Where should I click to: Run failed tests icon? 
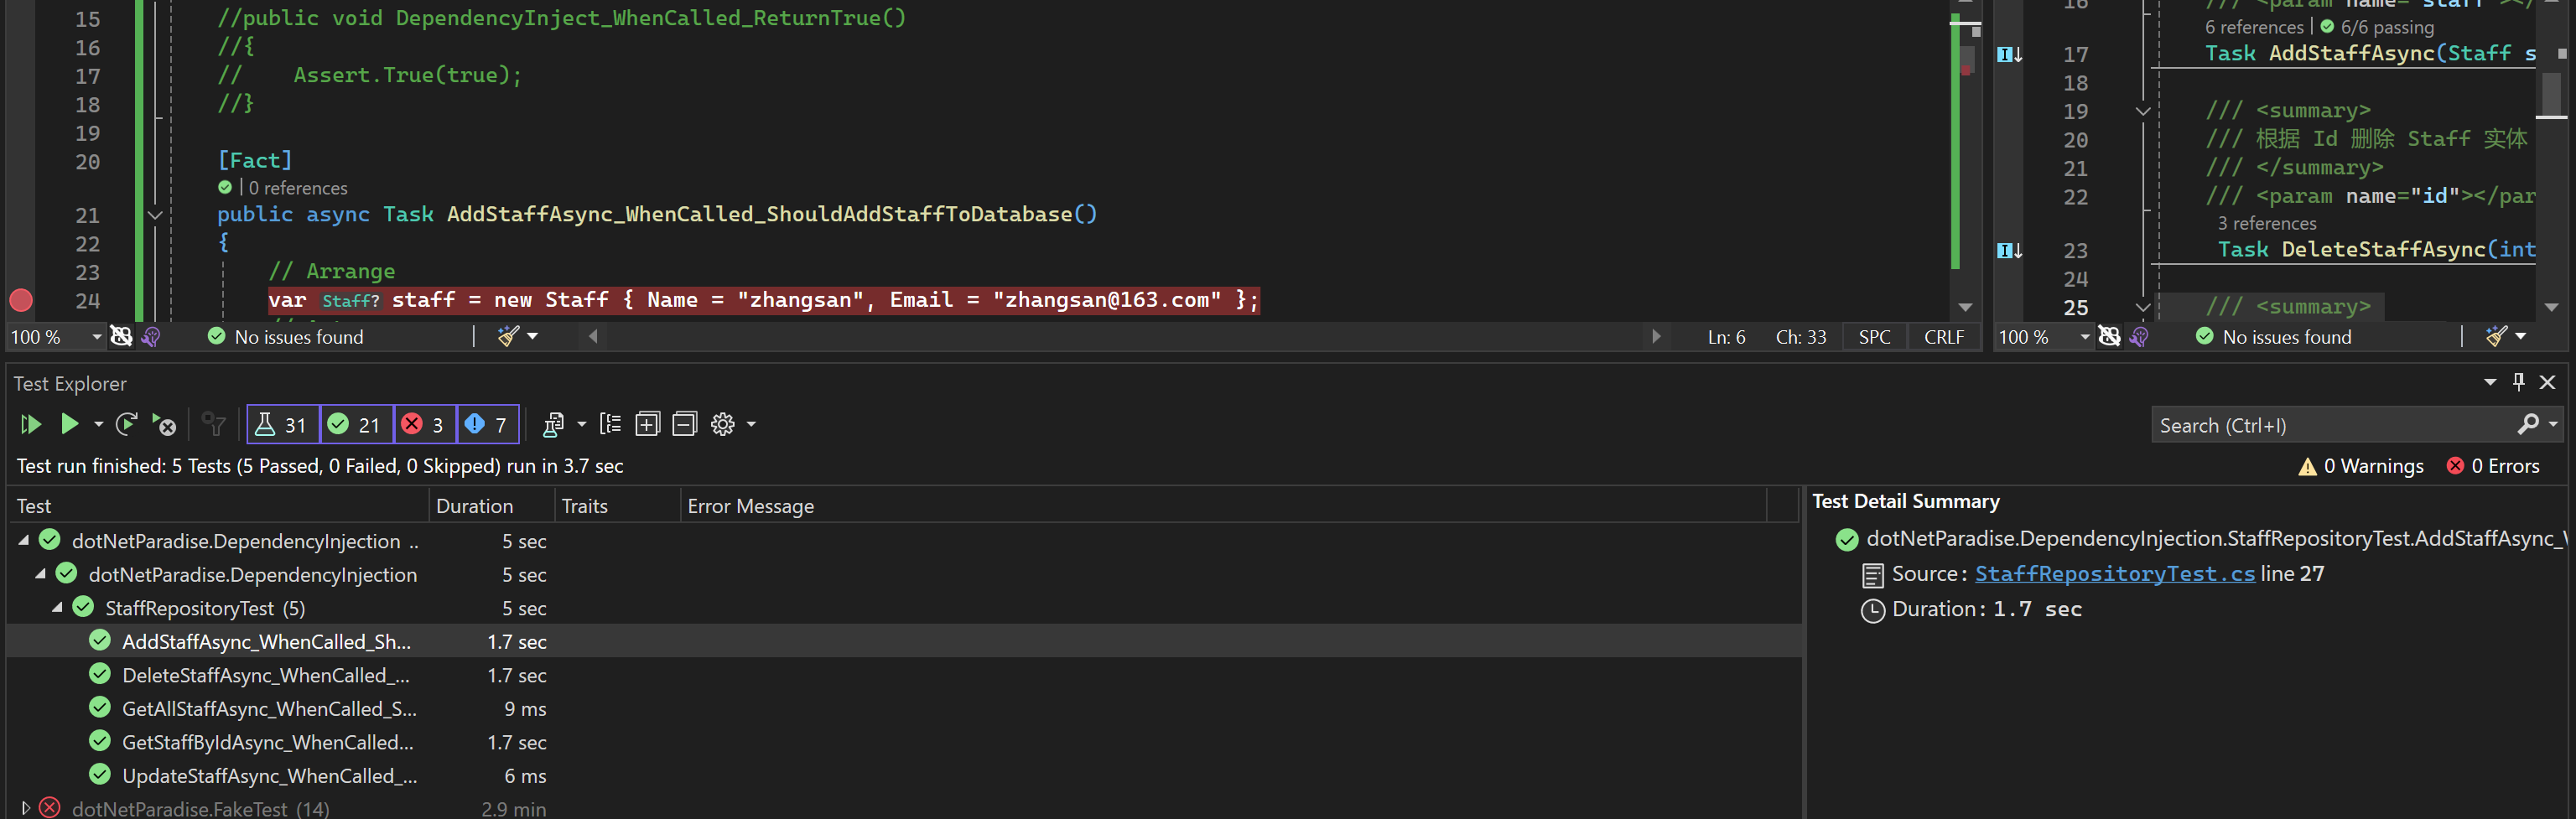pyautogui.click(x=164, y=424)
